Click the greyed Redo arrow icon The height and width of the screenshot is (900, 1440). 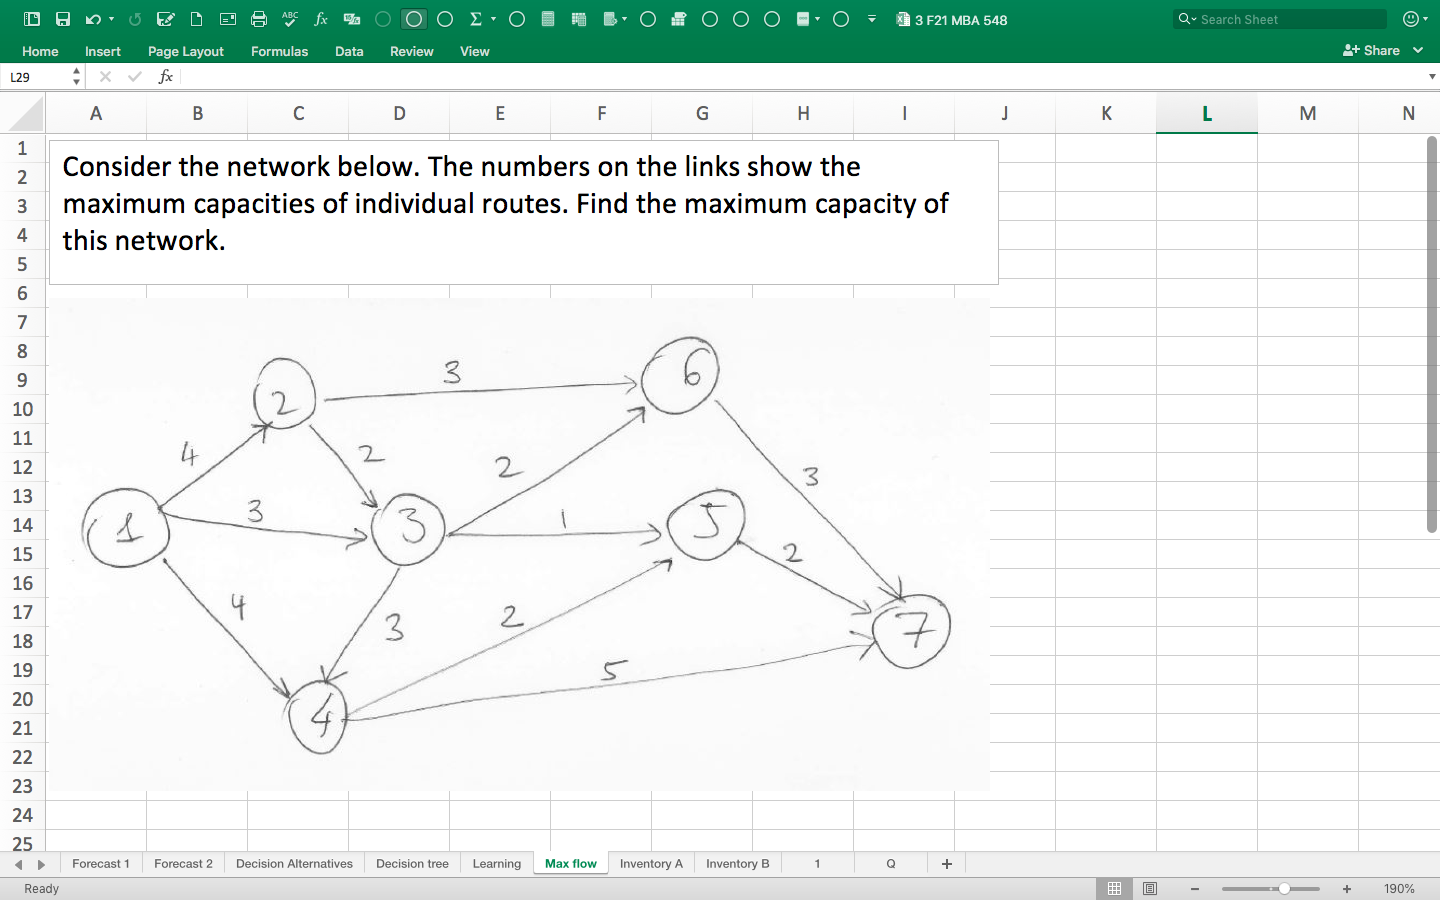135,19
